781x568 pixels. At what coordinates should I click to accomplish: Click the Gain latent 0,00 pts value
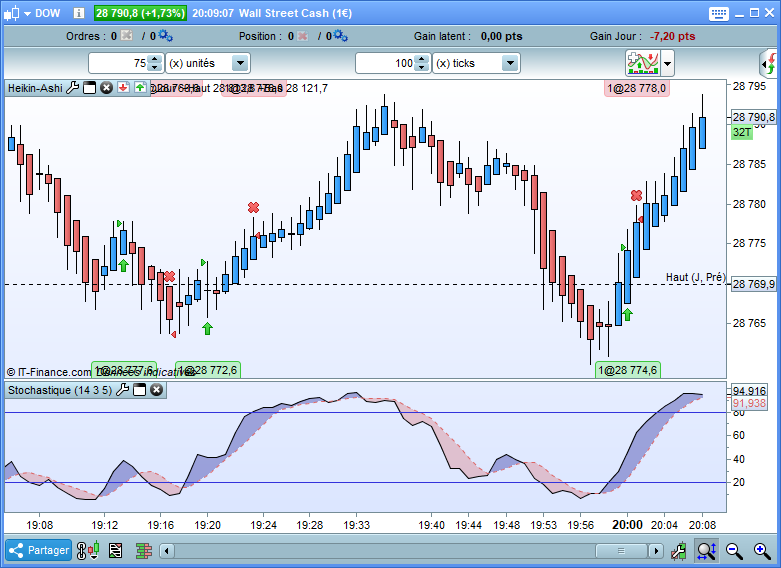pyautogui.click(x=502, y=36)
